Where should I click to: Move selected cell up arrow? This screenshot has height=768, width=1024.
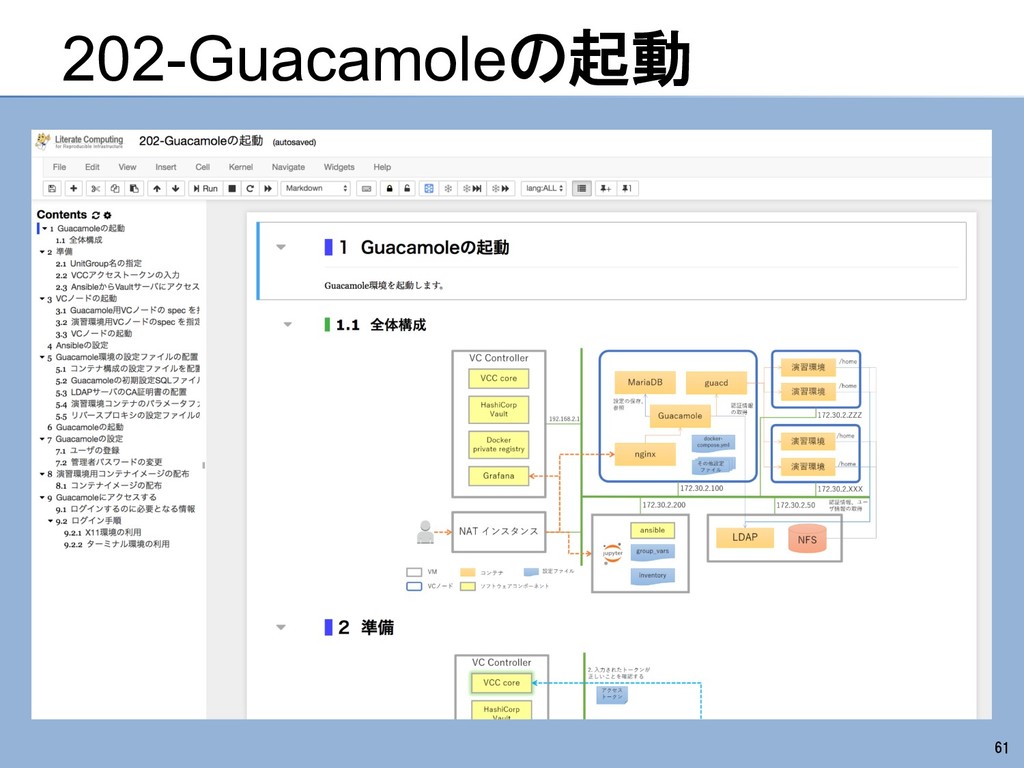tap(157, 189)
